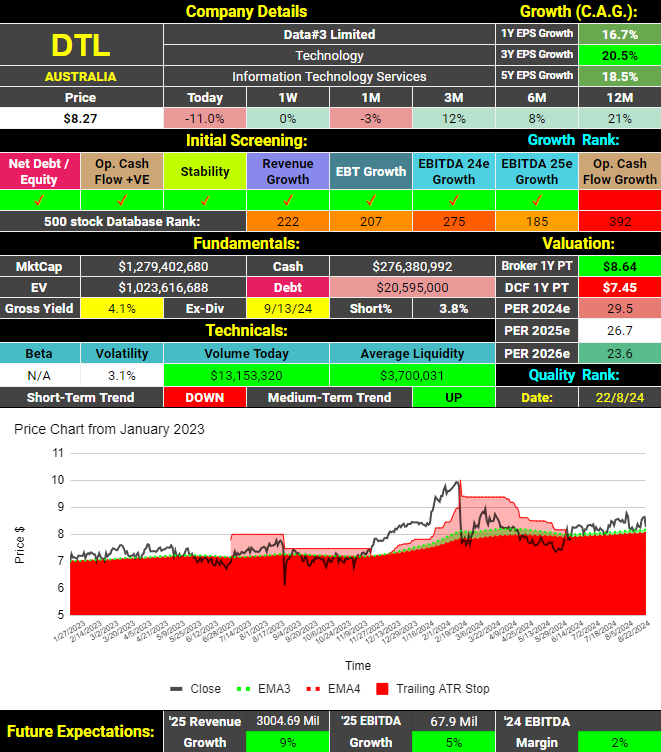
Task: Click the checkmark under EBITDA 25e Growth
Action: tap(537, 200)
